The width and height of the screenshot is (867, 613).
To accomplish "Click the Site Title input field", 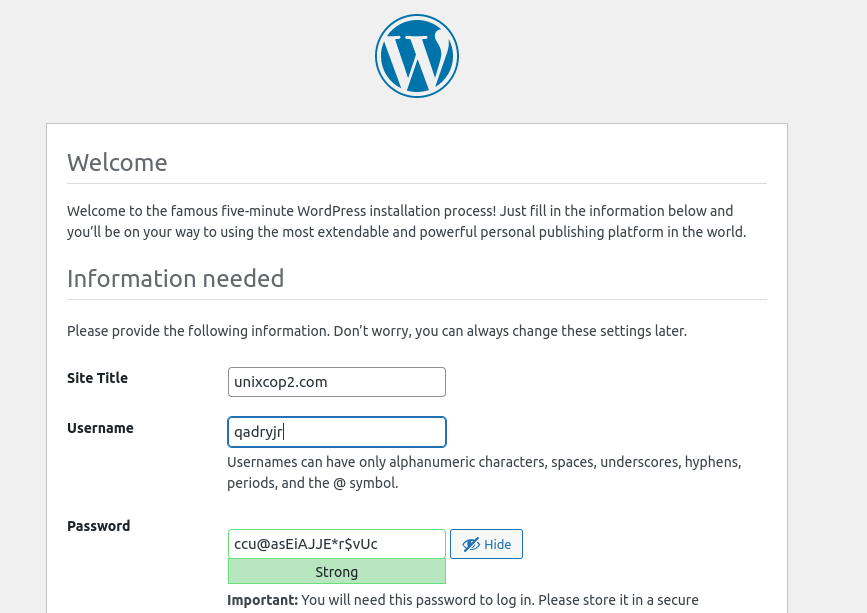I will click(x=337, y=382).
